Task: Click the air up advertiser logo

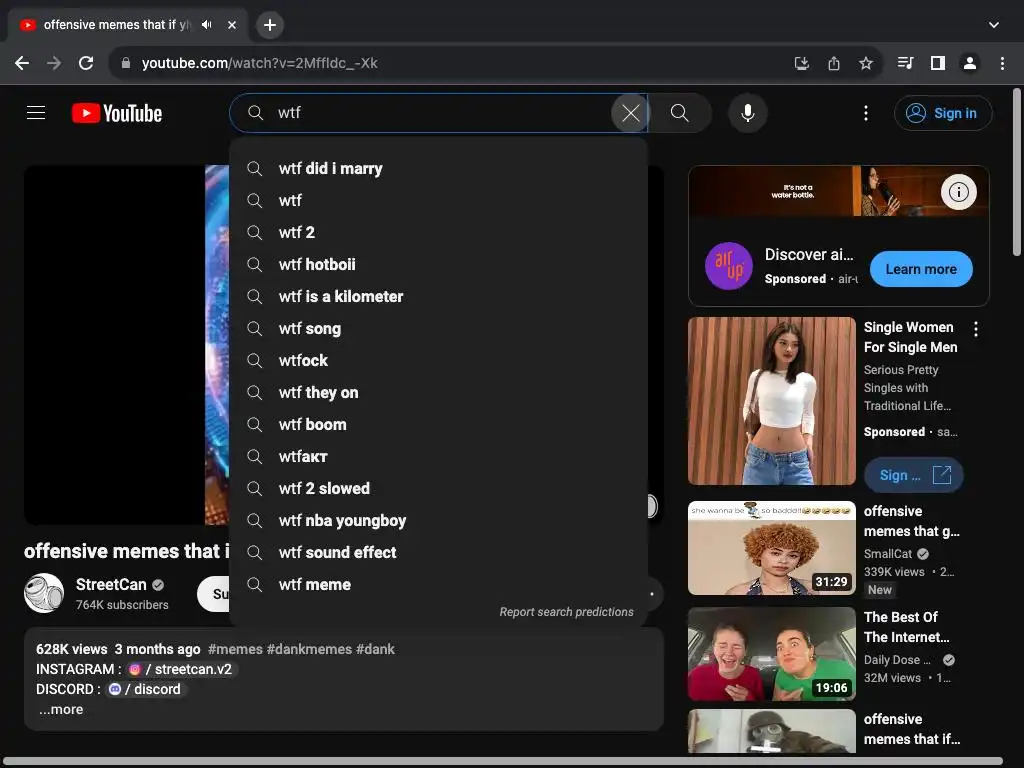Action: (729, 266)
